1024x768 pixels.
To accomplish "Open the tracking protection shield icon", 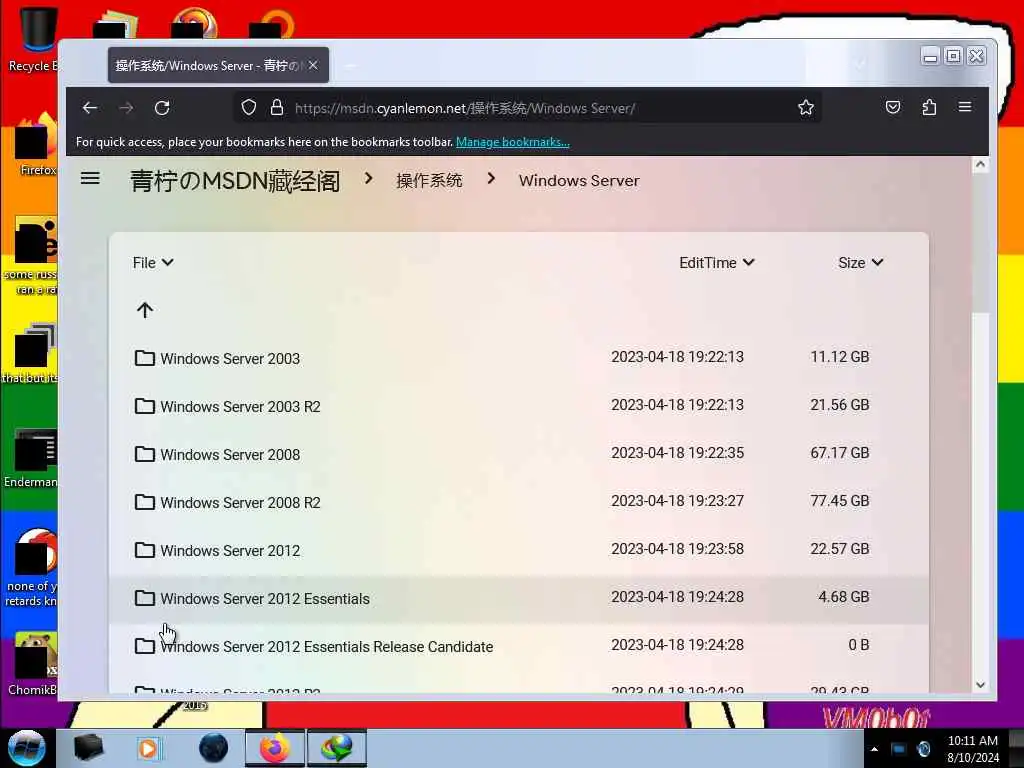I will tap(249, 108).
